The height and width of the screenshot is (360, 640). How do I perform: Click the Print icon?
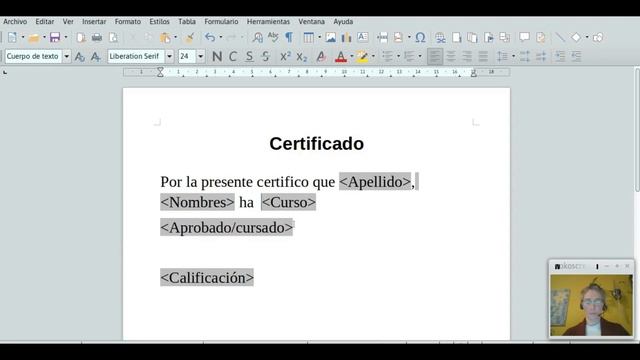tap(97, 38)
